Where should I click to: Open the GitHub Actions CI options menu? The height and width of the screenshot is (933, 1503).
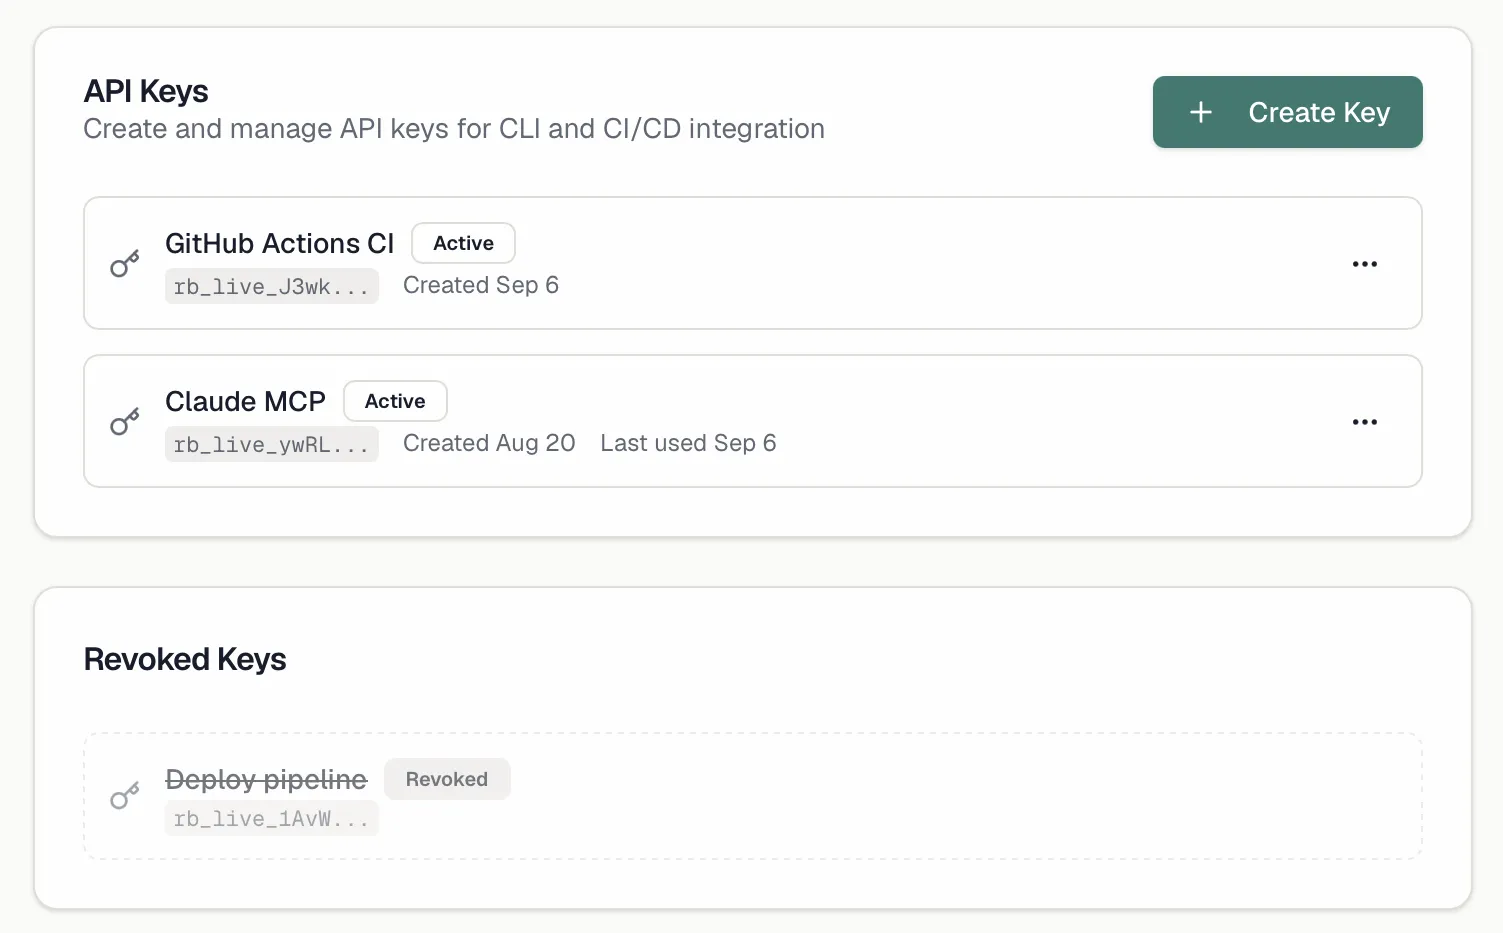1365,264
